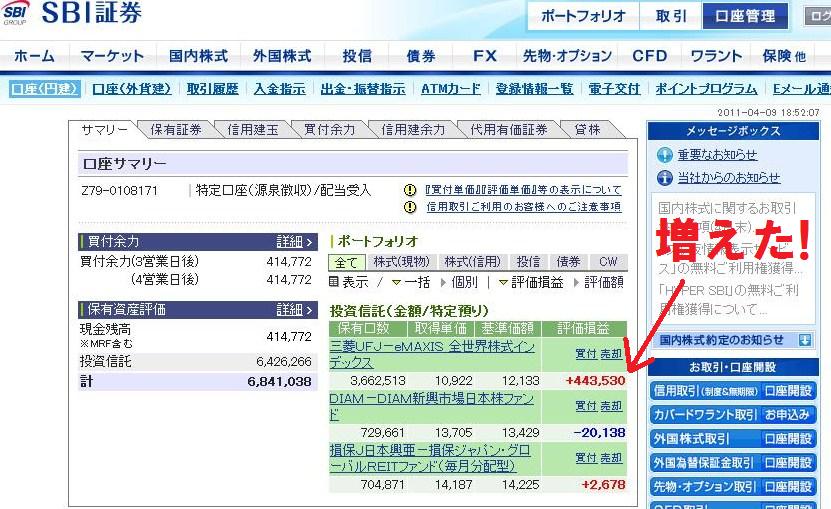The width and height of the screenshot is (831, 509).
Task: Switch to the 買付余力 tab
Action: point(329,130)
